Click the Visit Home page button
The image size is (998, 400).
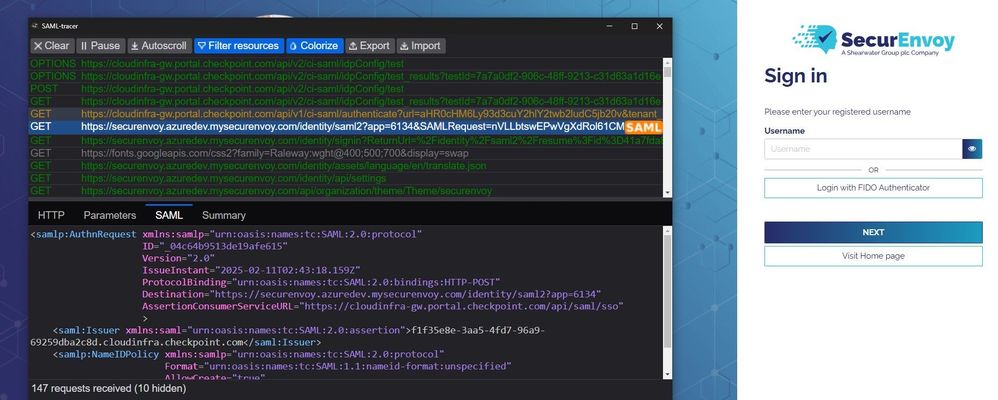coord(873,256)
